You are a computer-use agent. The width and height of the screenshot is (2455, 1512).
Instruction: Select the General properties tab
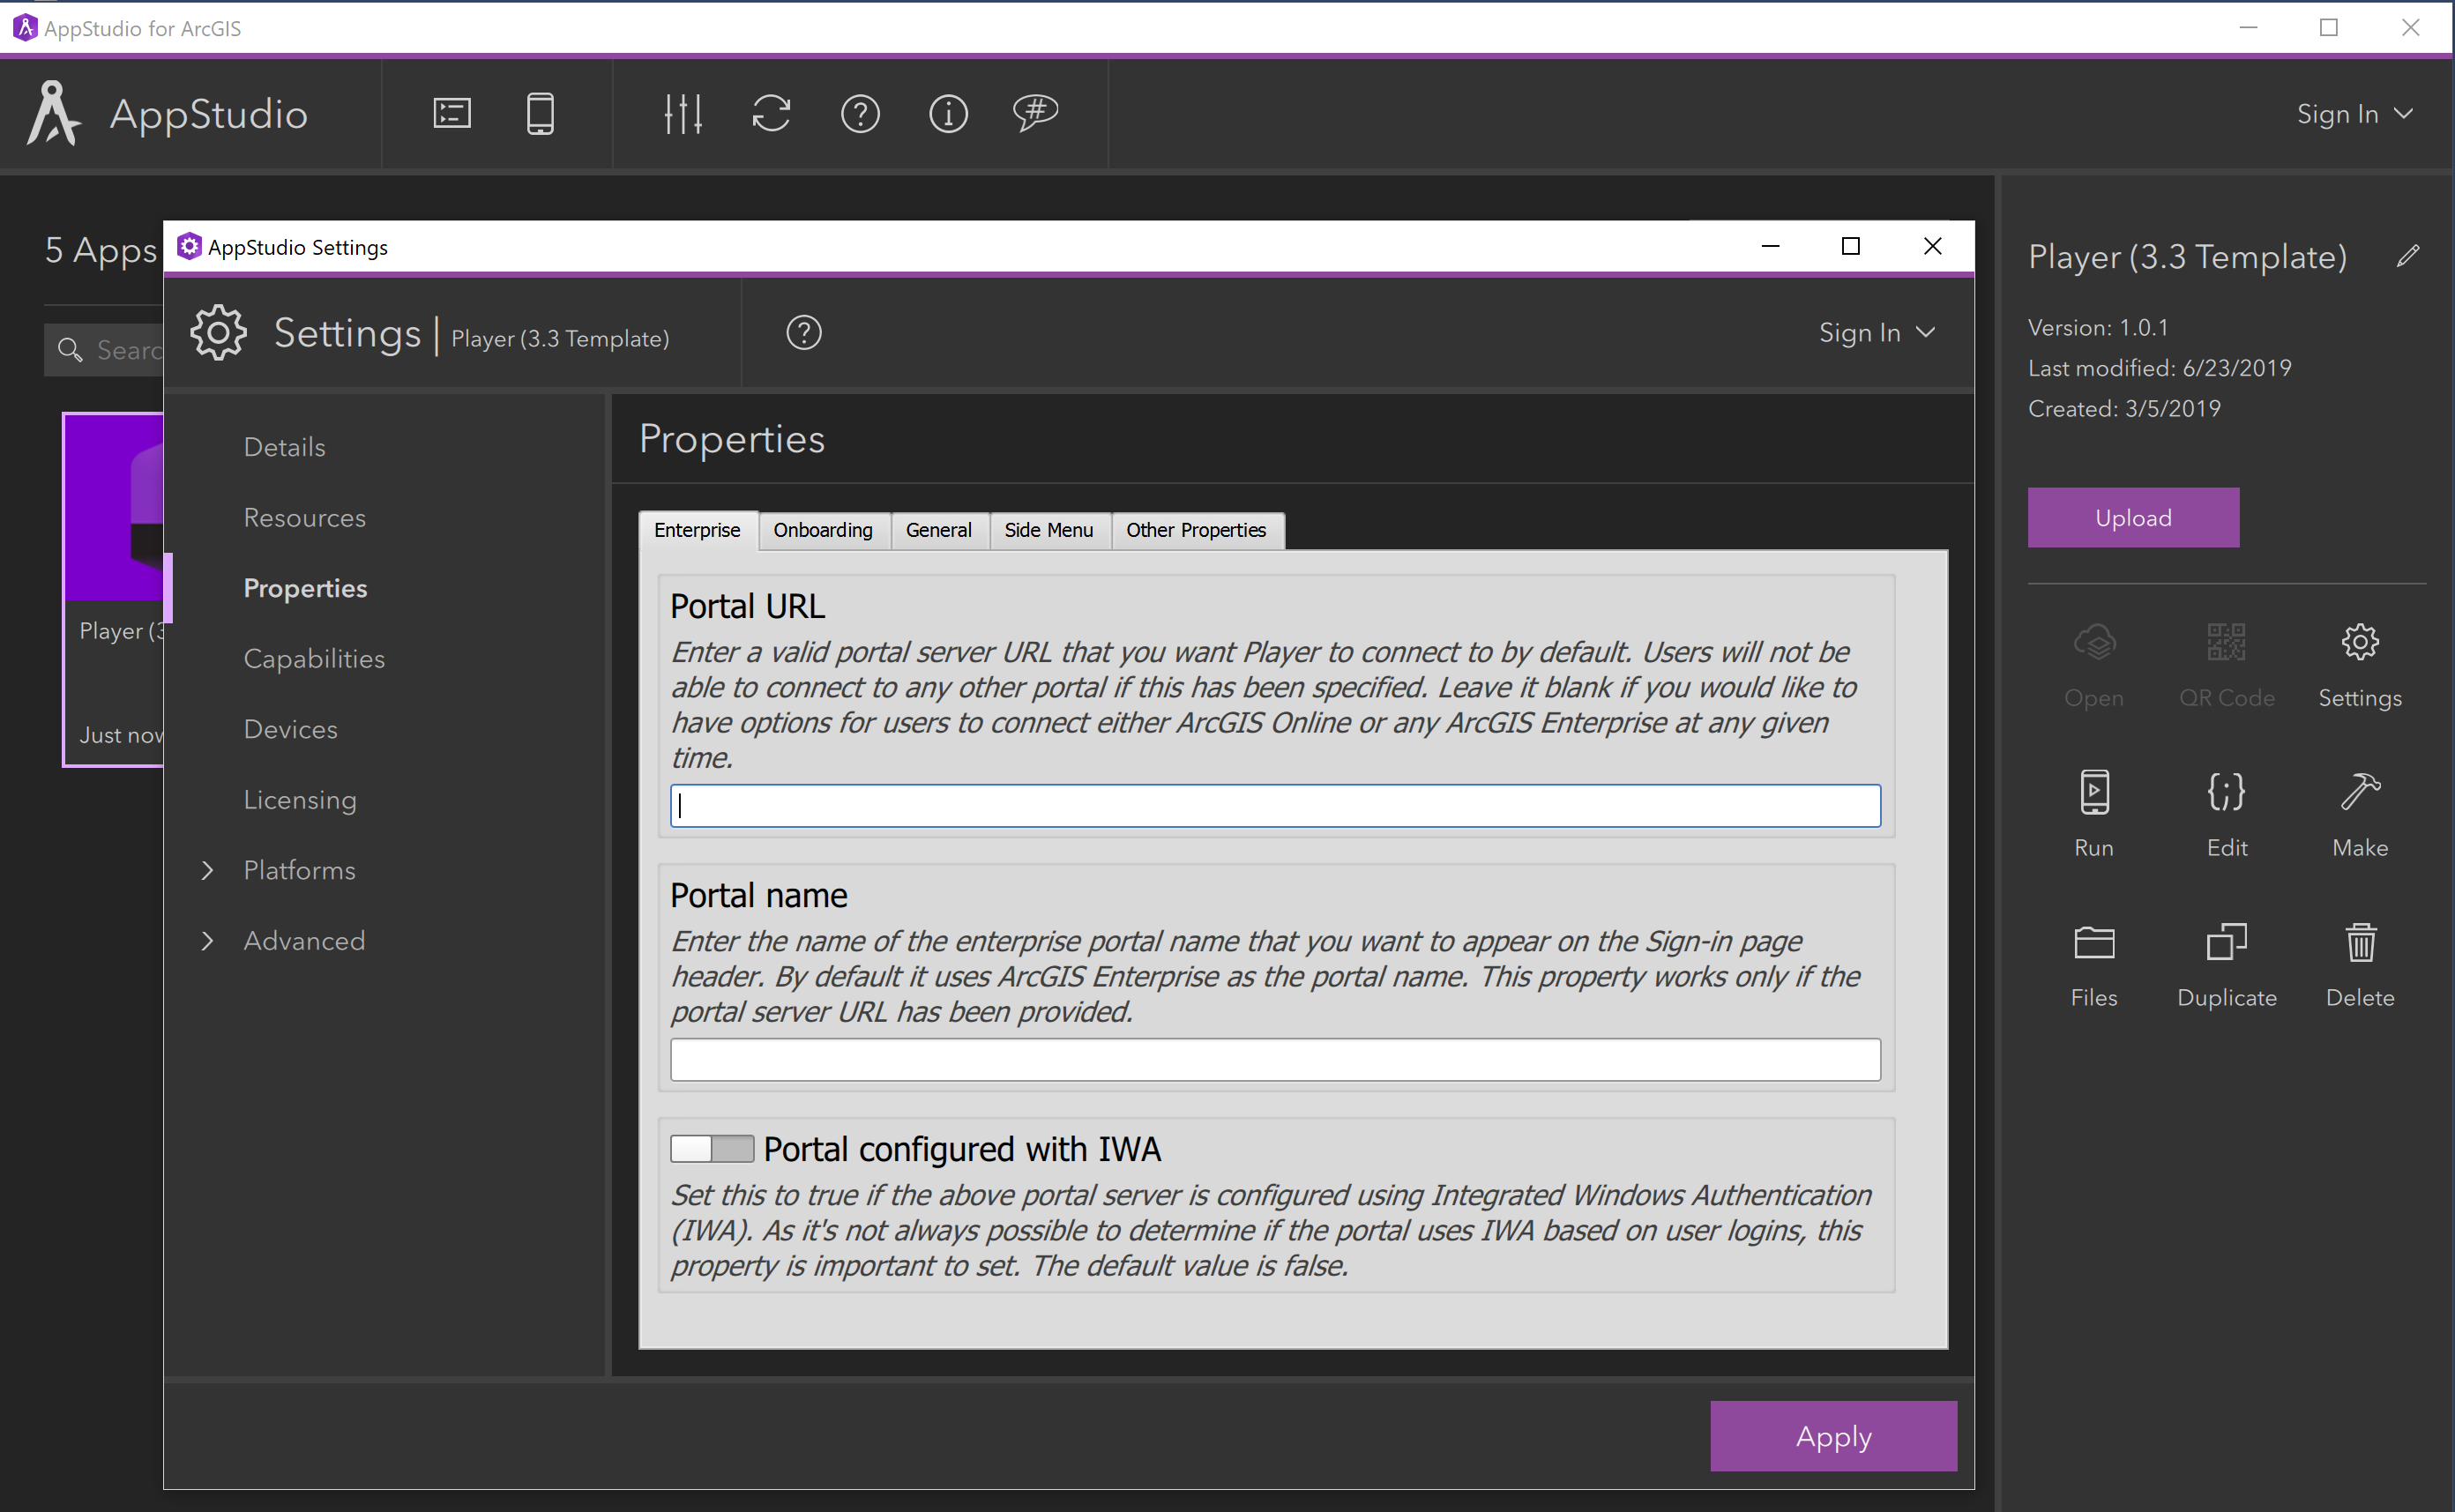point(936,530)
